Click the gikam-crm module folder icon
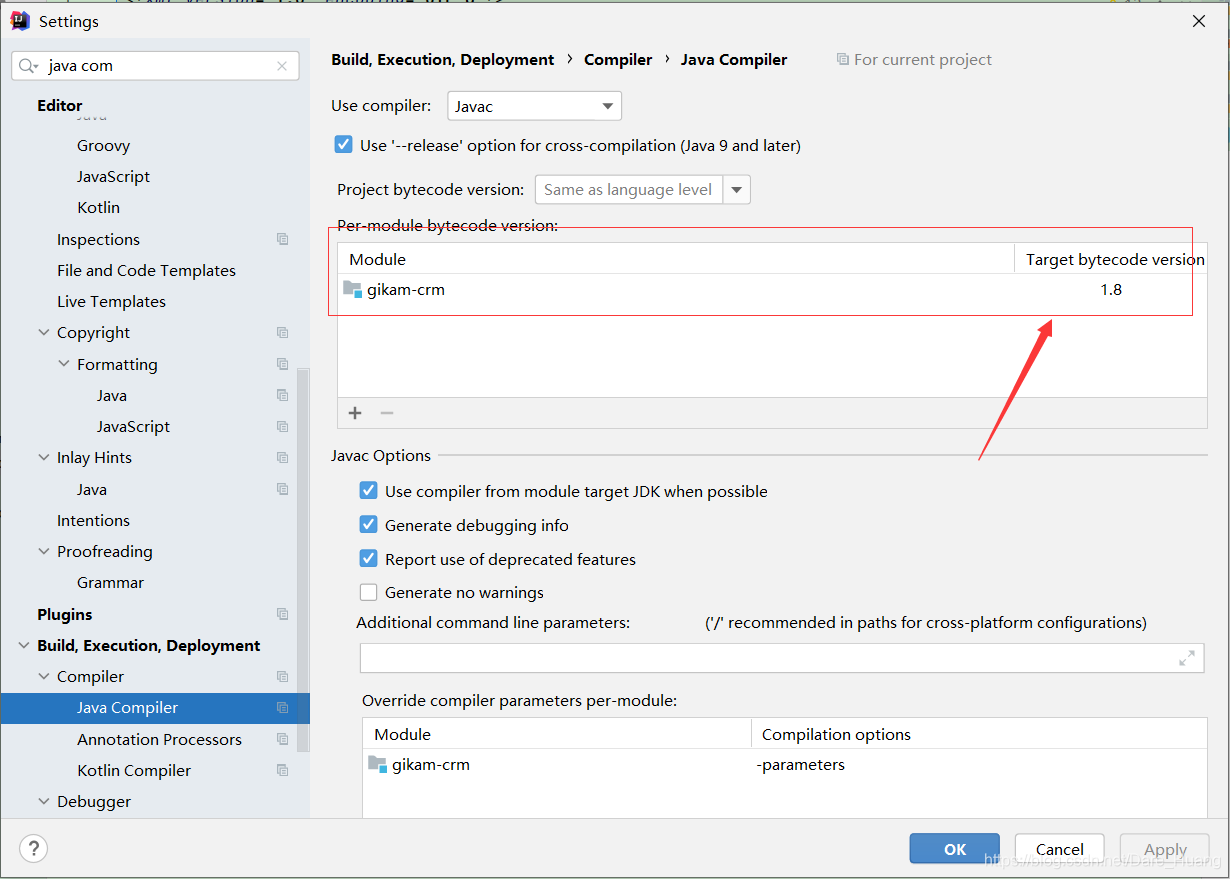 (351, 289)
